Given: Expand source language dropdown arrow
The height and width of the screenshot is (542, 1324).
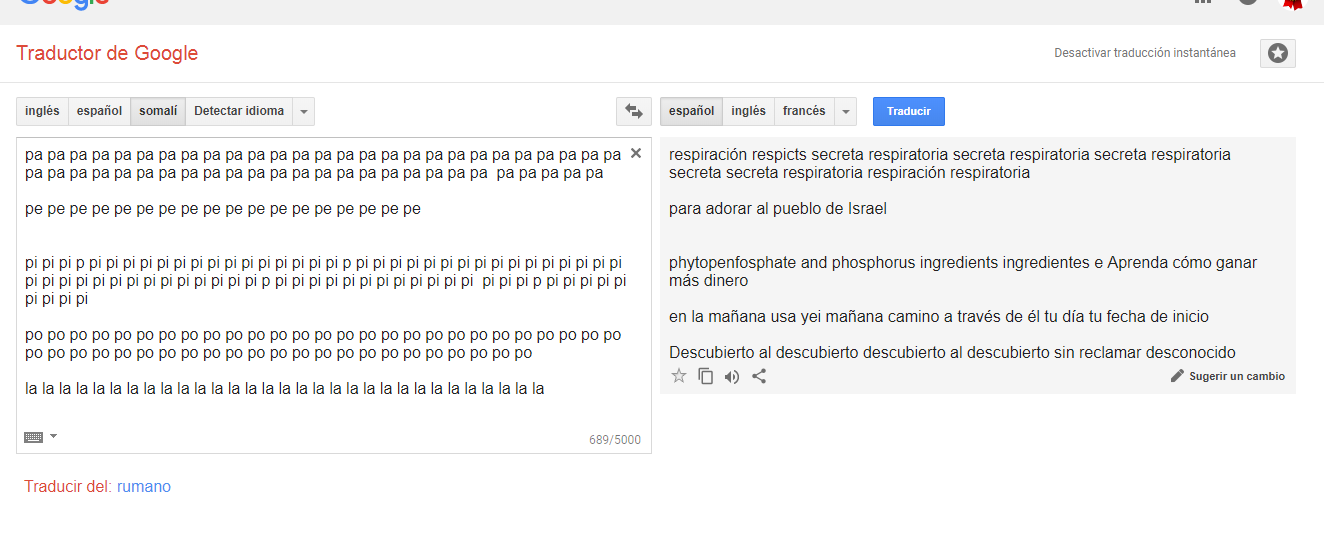Looking at the screenshot, I should [304, 111].
